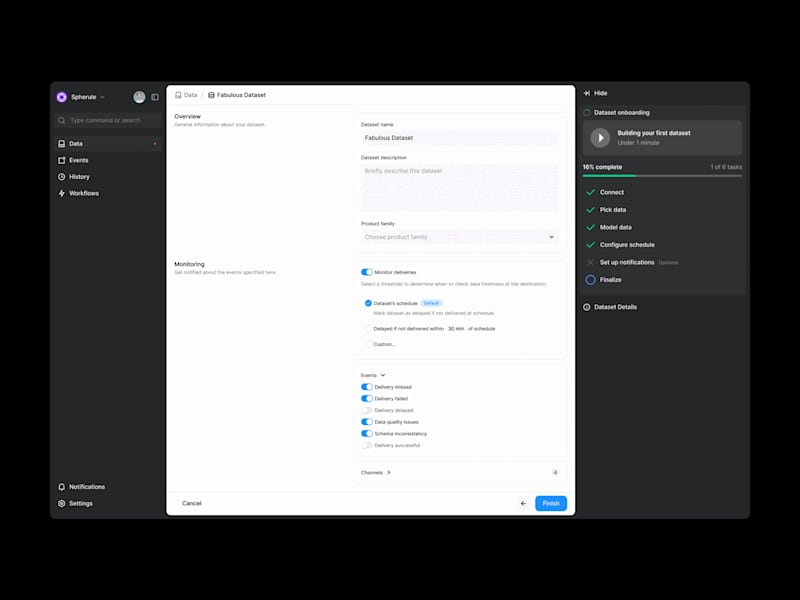Collapse the sidebar with panel icon
Screen dimensions: 800x600
(x=155, y=97)
